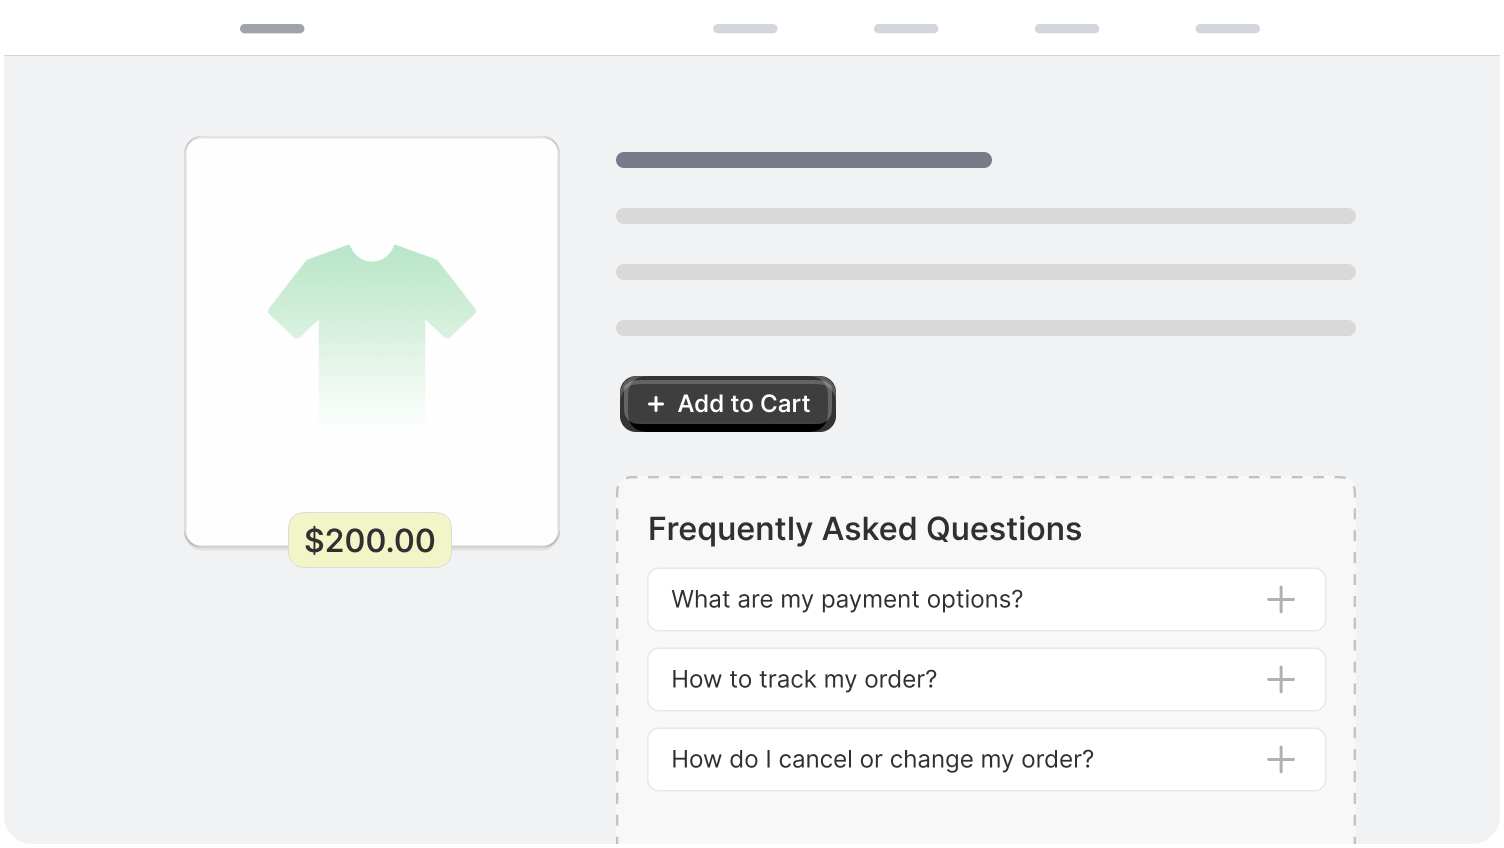
Task: Select the active dark menu item in the navigation bar
Action: (272, 29)
